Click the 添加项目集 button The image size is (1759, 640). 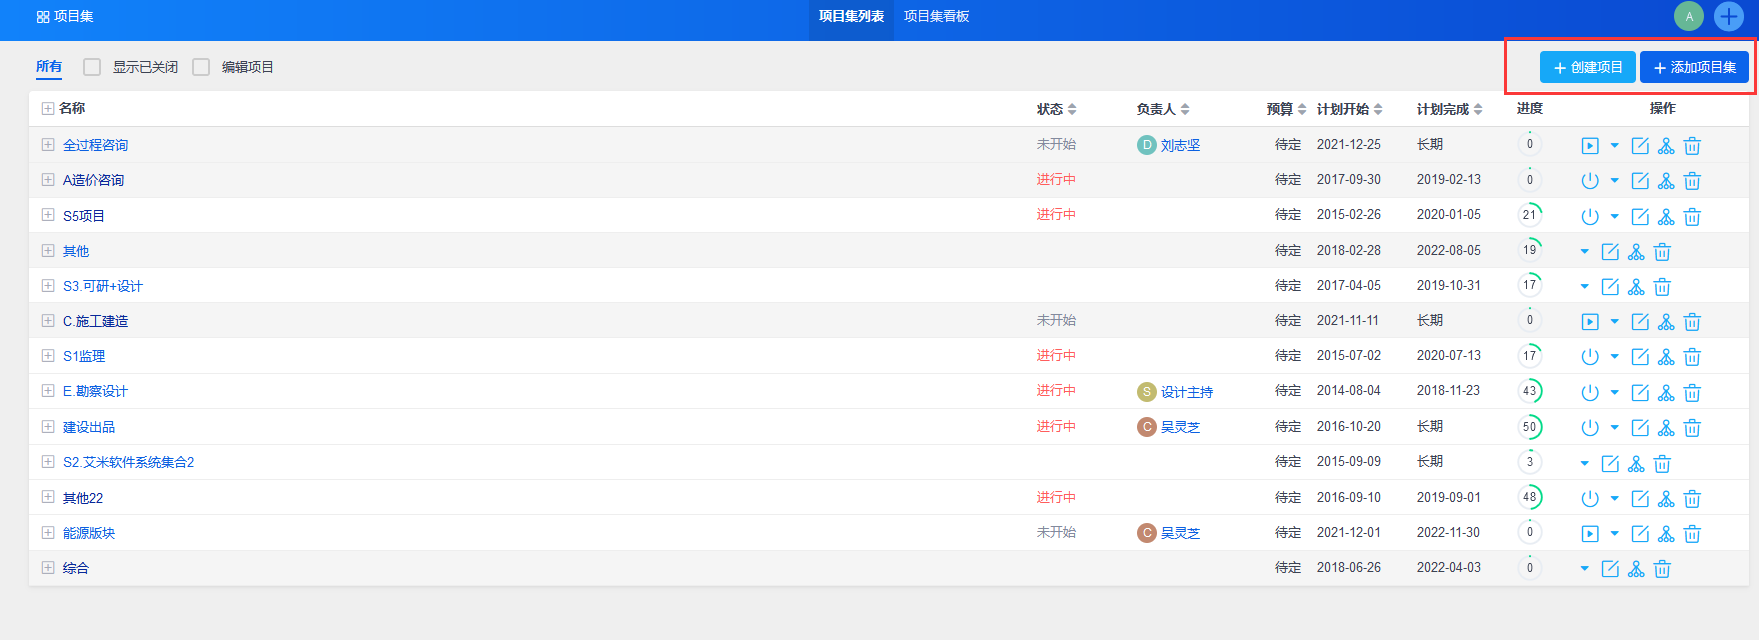[1694, 67]
